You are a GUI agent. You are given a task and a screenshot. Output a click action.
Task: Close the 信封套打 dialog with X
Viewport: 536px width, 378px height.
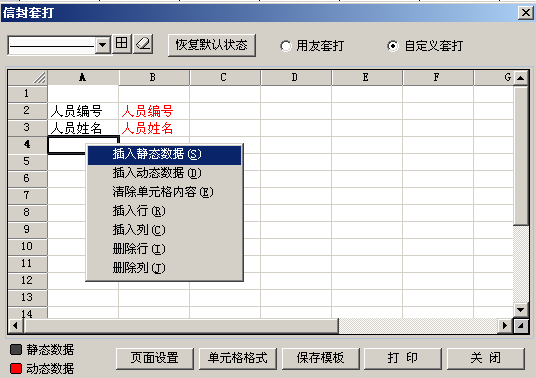click(526, 13)
